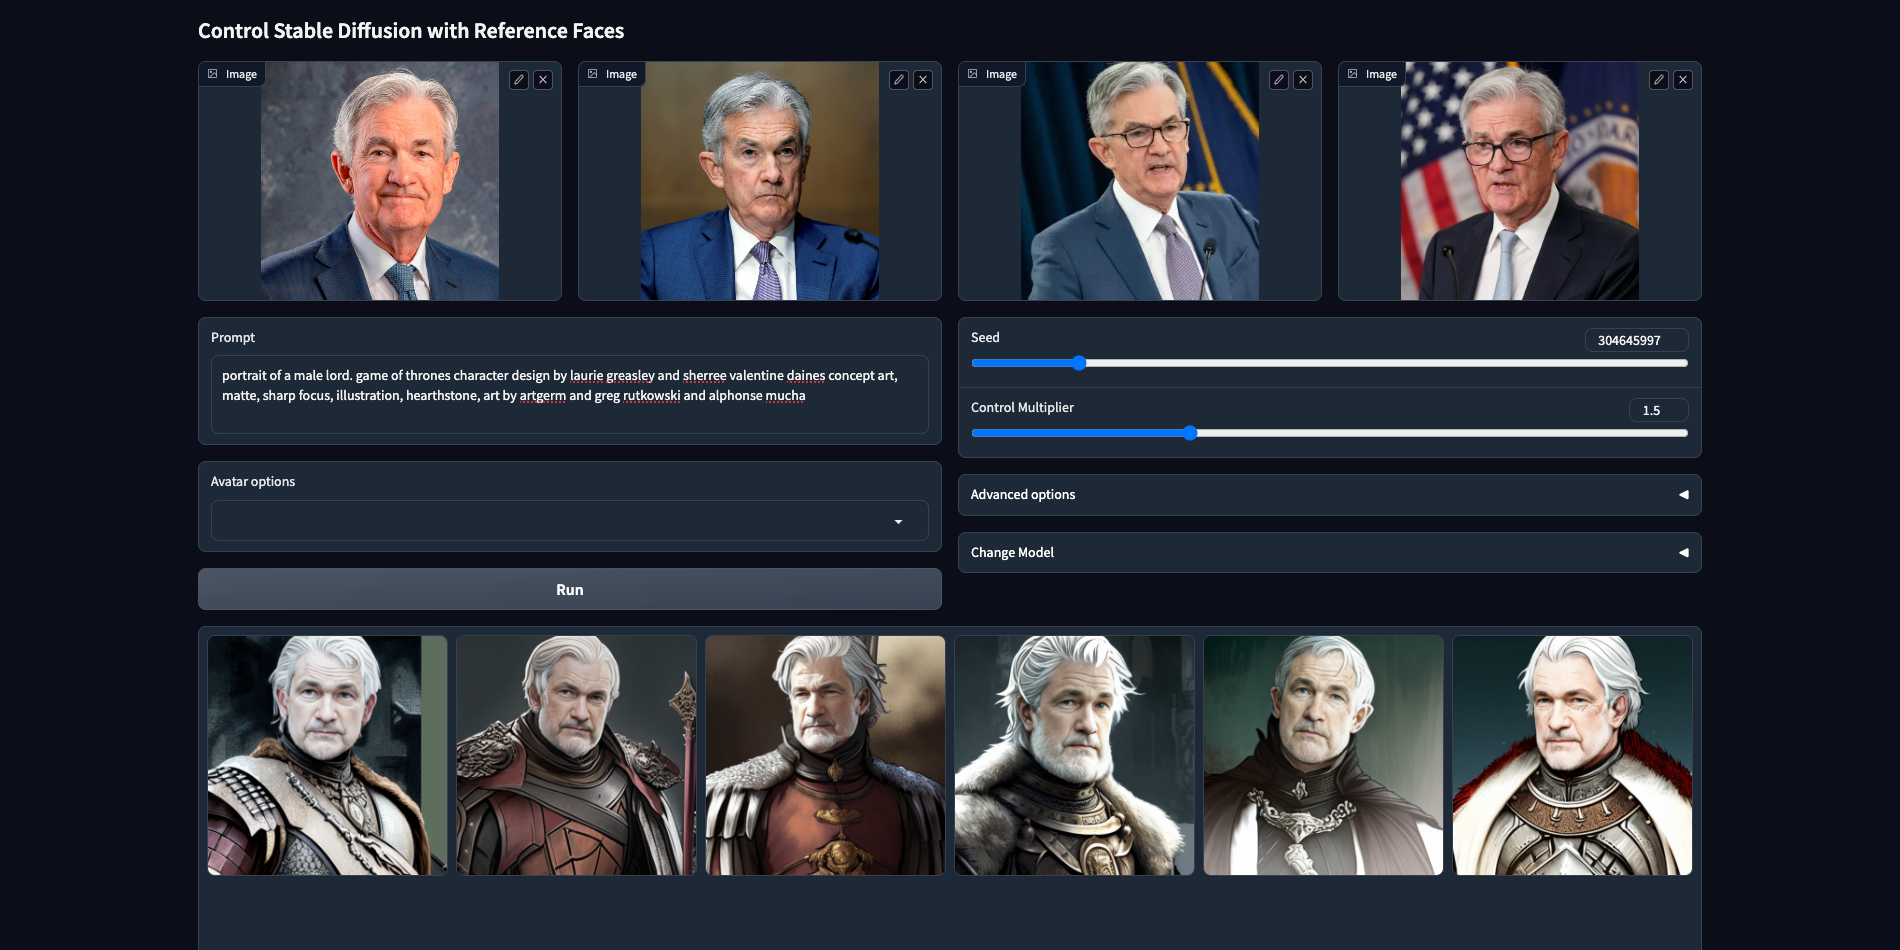This screenshot has height=950, width=1900.
Task: Open the first generated lord portrait
Action: (328, 756)
